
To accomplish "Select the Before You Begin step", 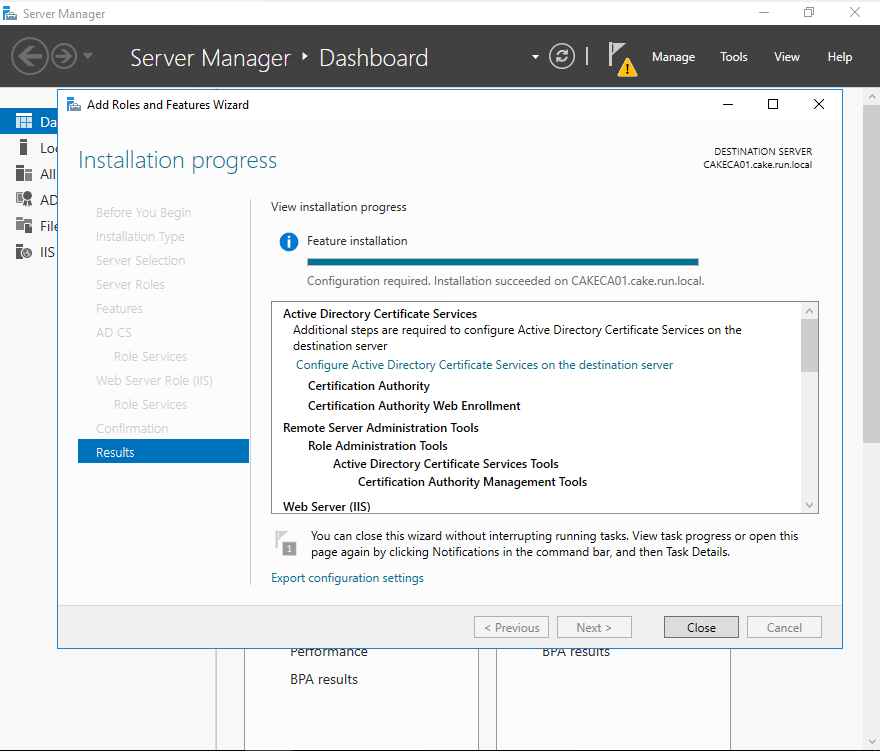I will (143, 213).
